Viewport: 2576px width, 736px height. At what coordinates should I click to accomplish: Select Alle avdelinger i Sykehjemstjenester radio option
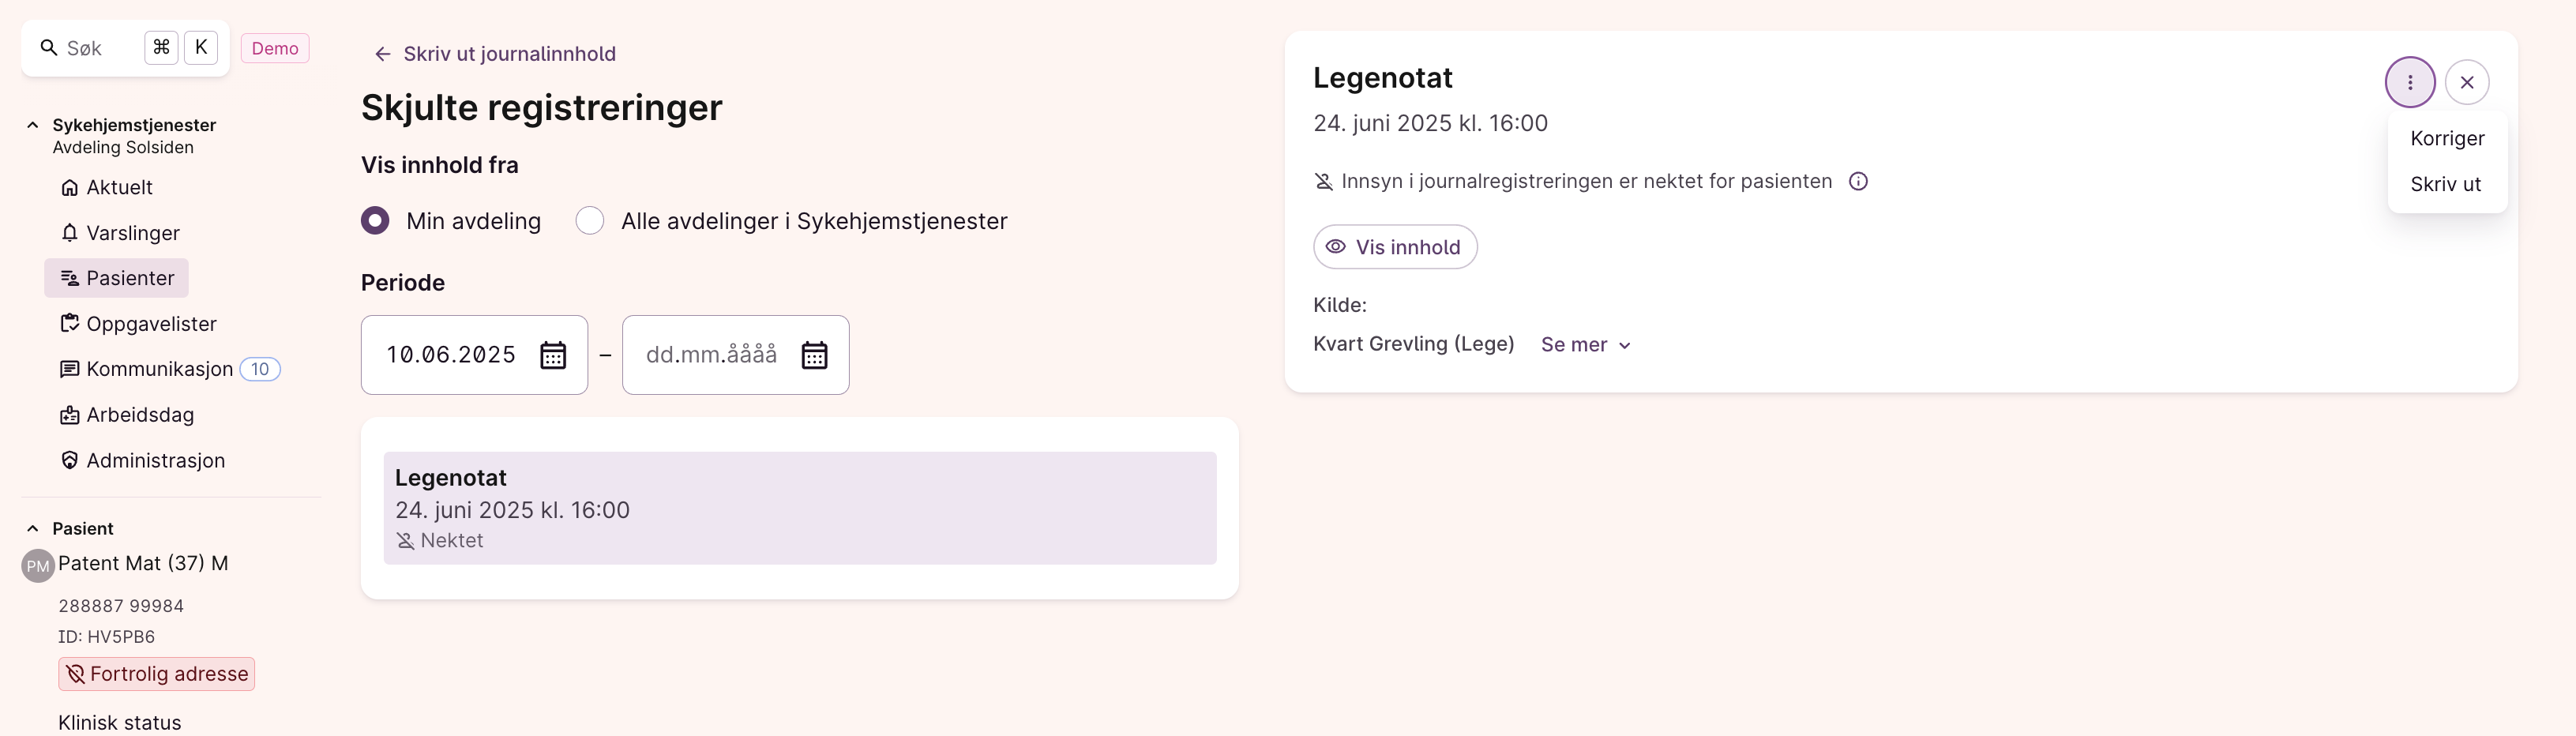click(x=590, y=220)
